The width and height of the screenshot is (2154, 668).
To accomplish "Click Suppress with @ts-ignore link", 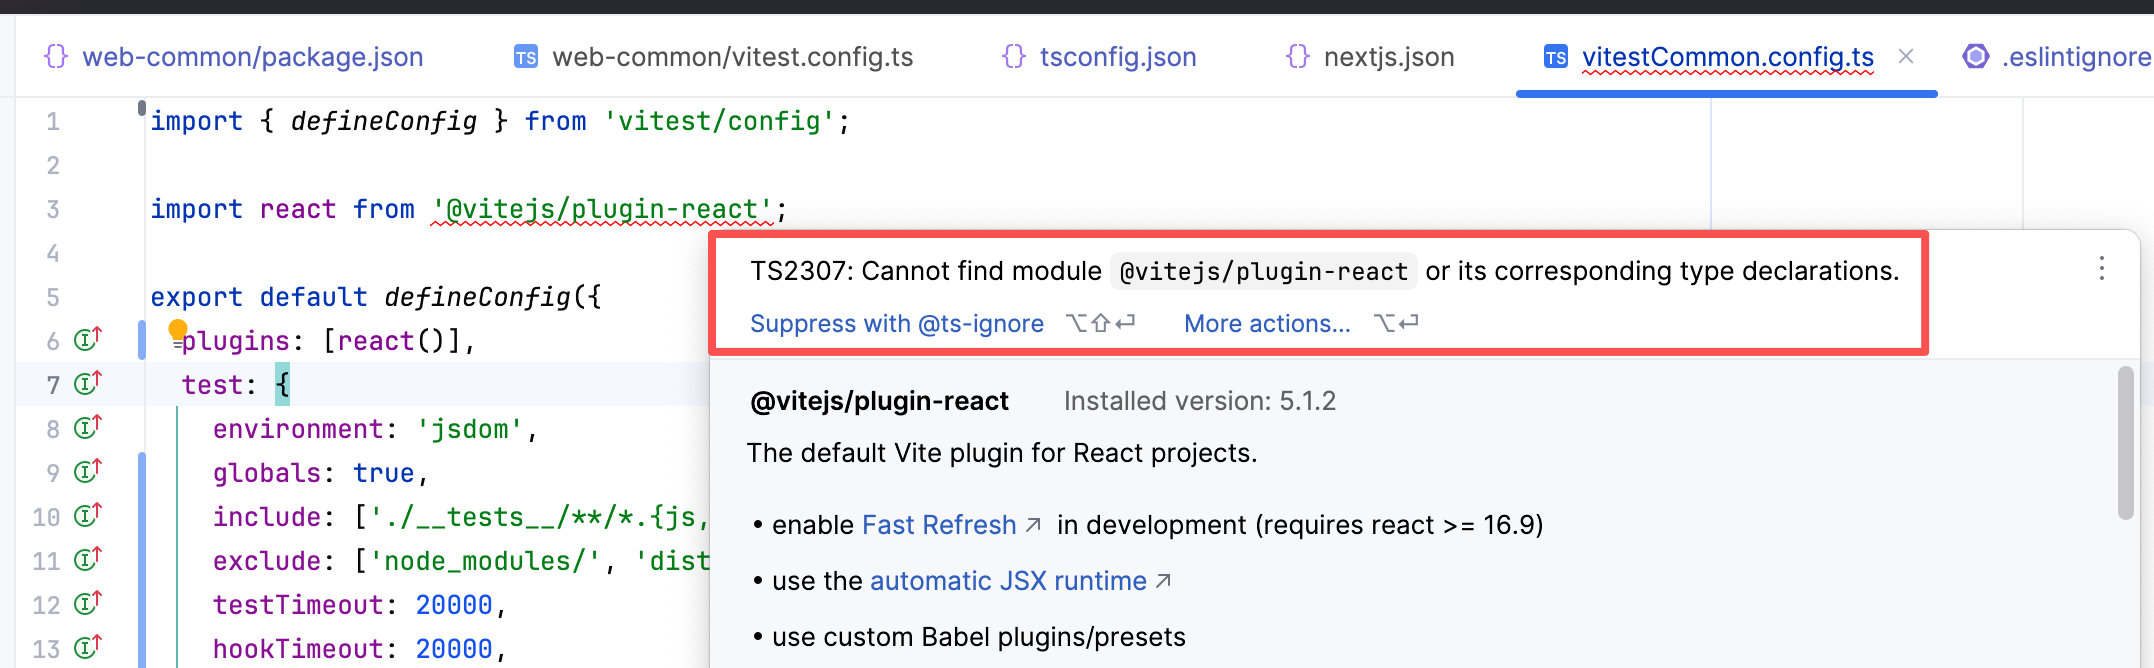I will (896, 324).
